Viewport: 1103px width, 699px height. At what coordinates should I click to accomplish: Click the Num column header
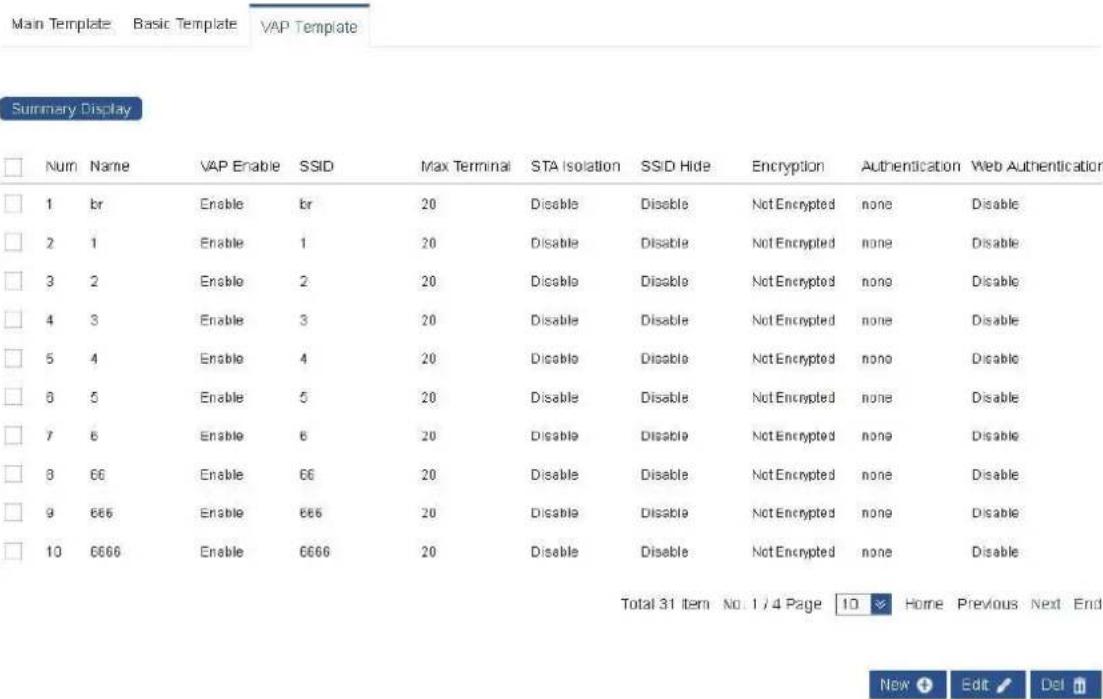point(60,167)
